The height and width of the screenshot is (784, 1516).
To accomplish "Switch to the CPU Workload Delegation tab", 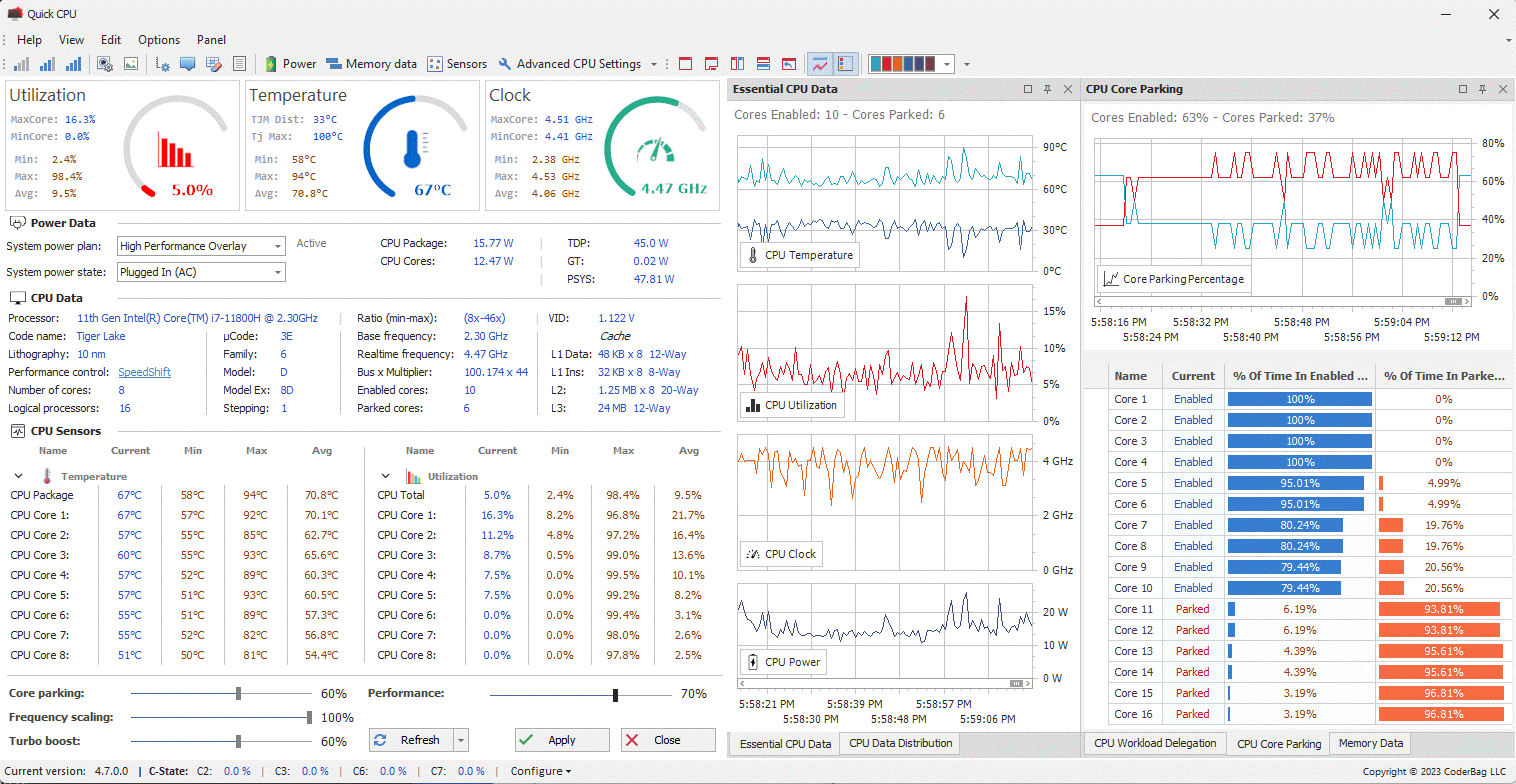I will (x=1155, y=743).
